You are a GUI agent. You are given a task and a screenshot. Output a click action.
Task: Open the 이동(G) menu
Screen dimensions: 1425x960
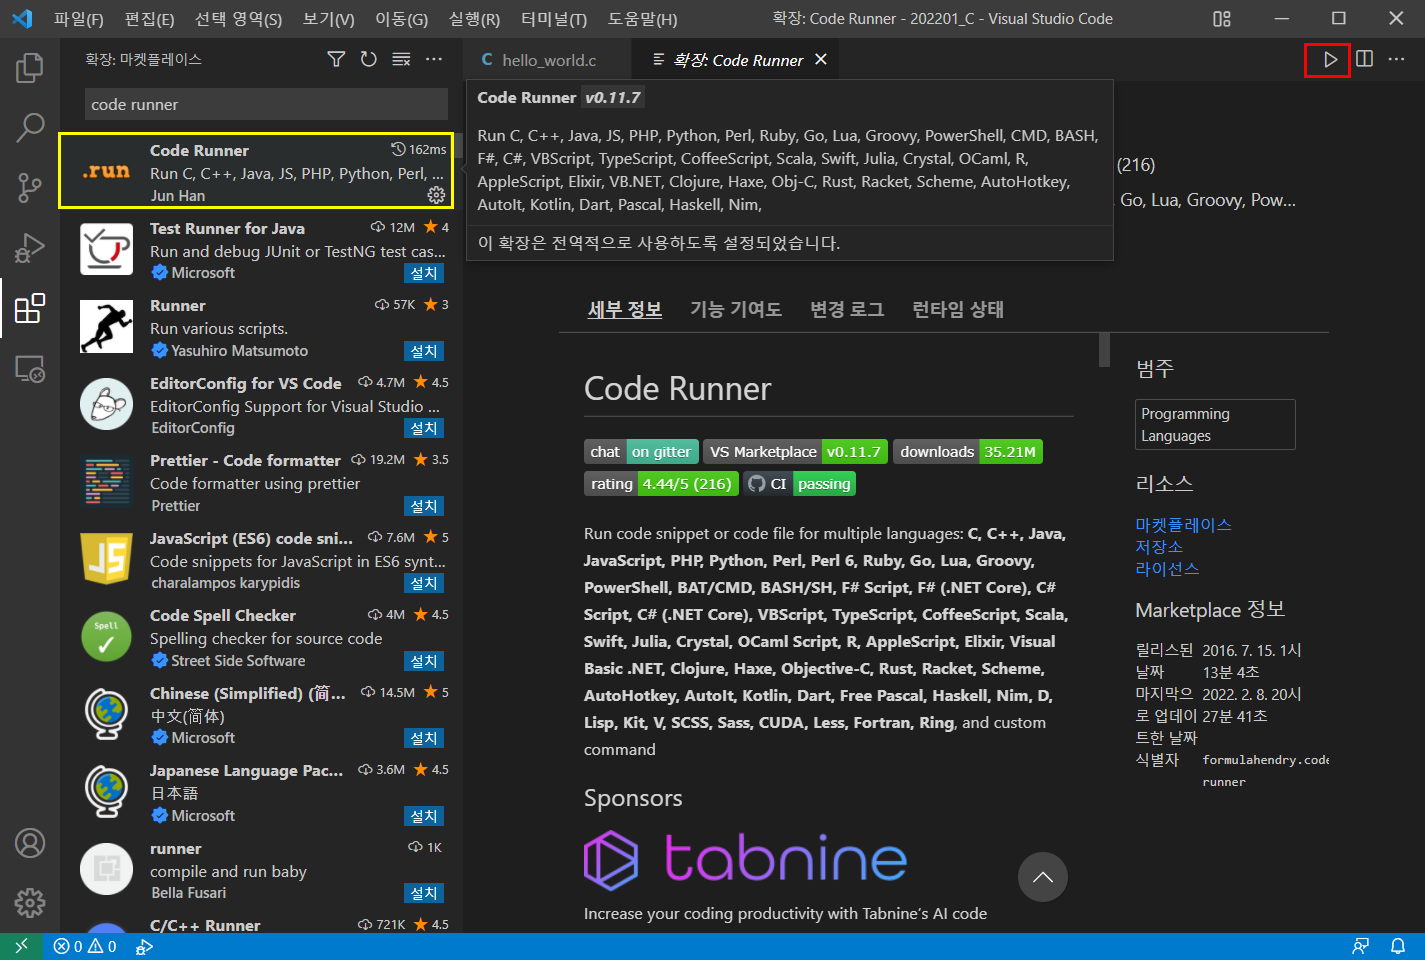[x=401, y=19]
